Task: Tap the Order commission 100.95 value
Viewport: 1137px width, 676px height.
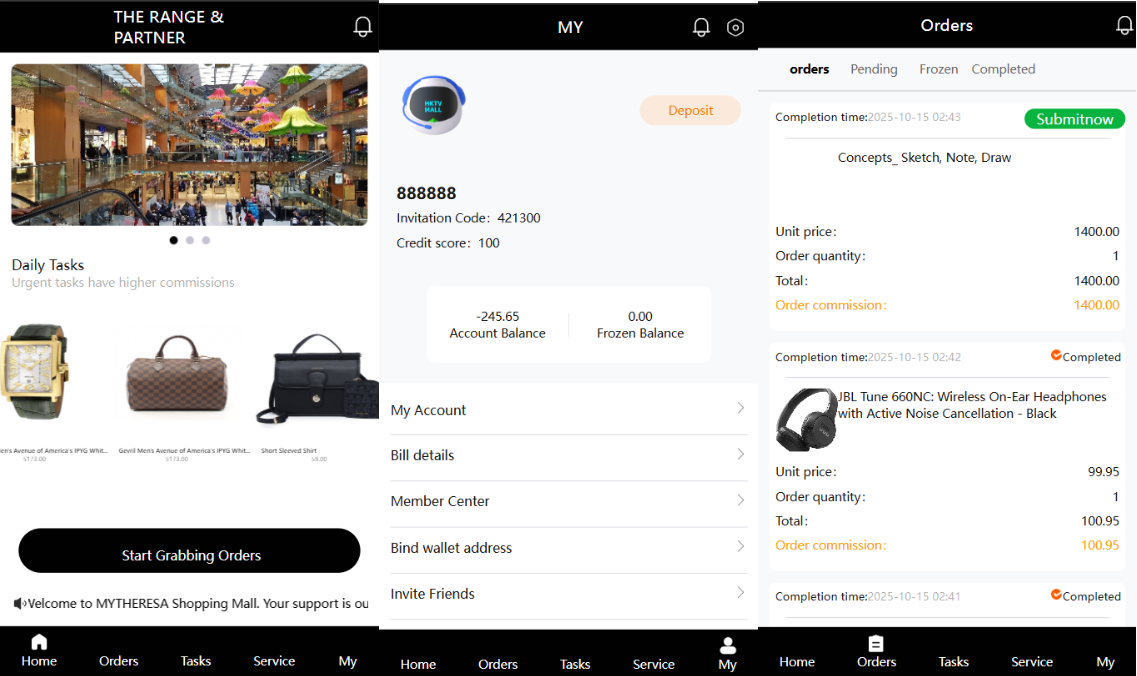Action: (x=1100, y=545)
